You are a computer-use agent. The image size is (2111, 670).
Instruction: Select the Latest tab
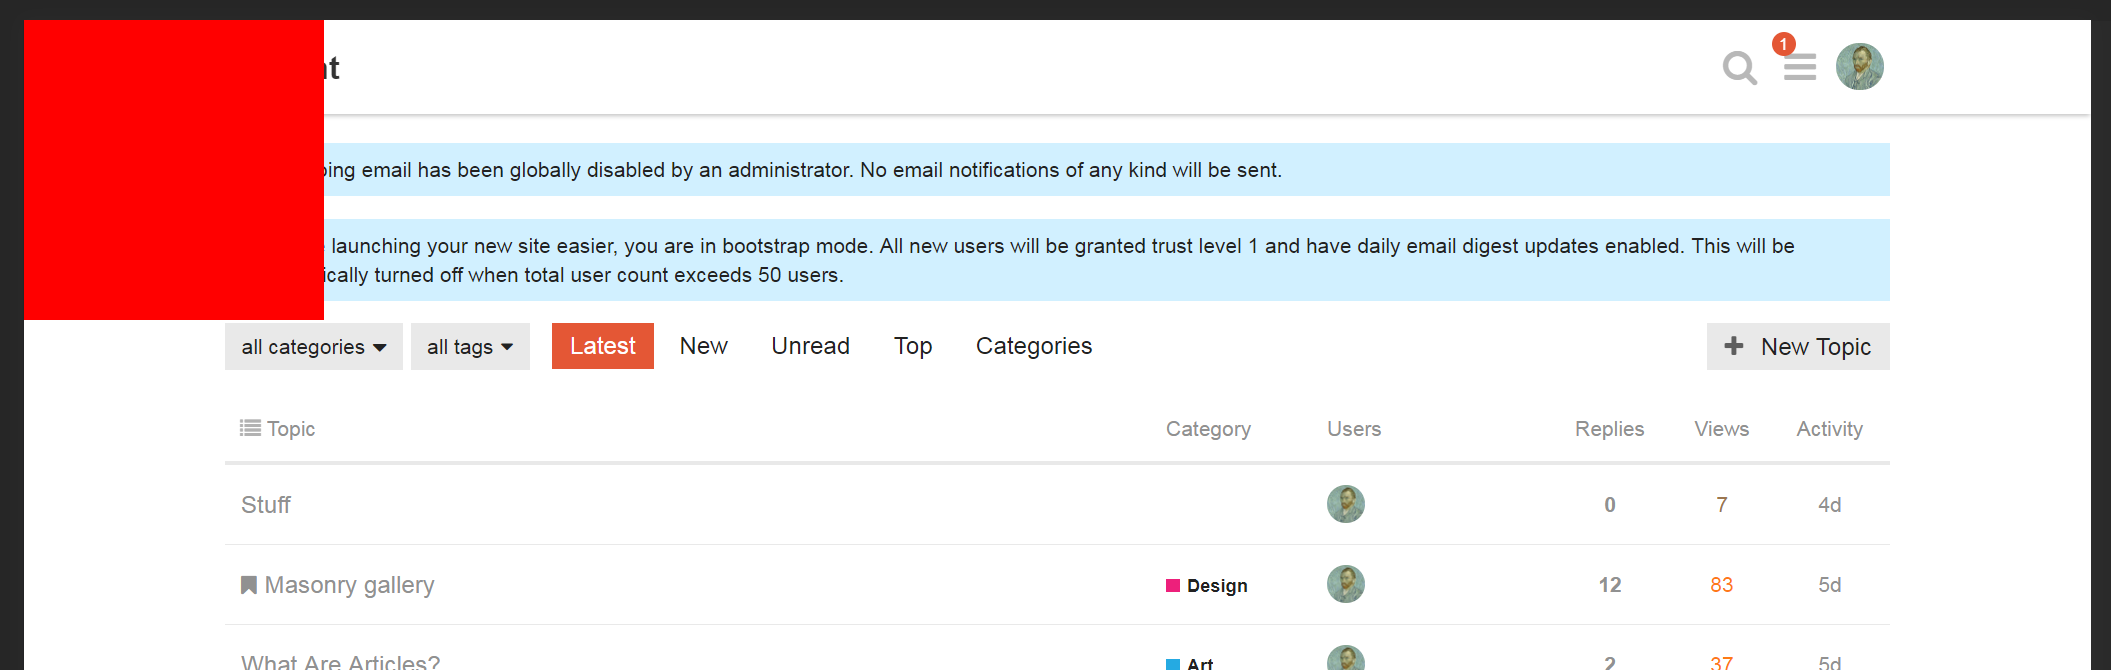[602, 346]
